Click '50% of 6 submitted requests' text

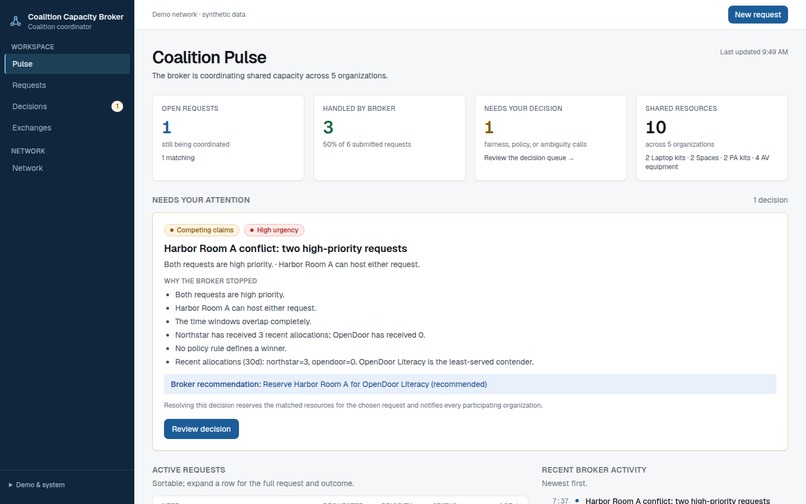(367, 145)
